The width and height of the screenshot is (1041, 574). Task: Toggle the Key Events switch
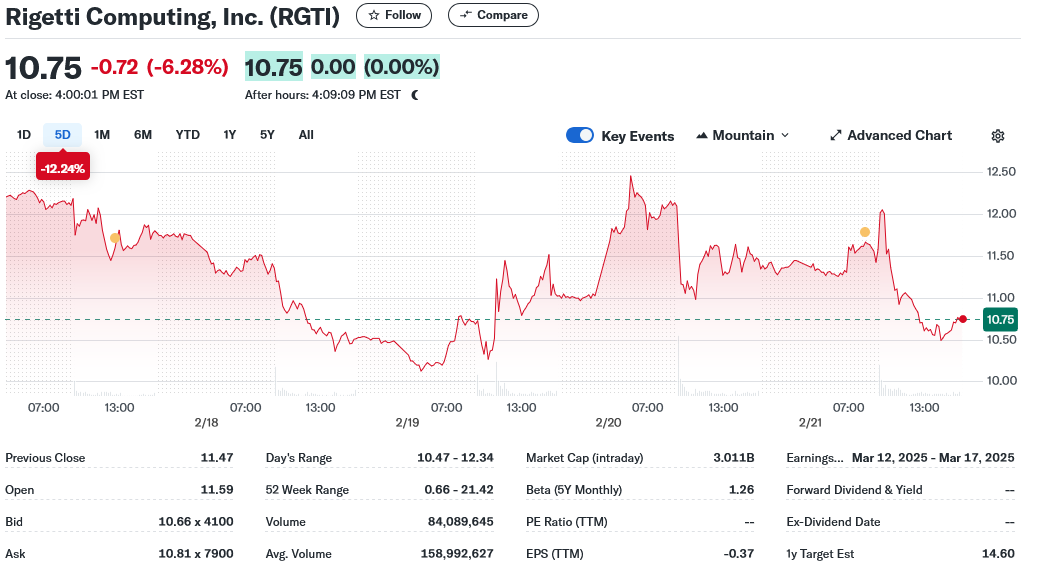pyautogui.click(x=580, y=135)
